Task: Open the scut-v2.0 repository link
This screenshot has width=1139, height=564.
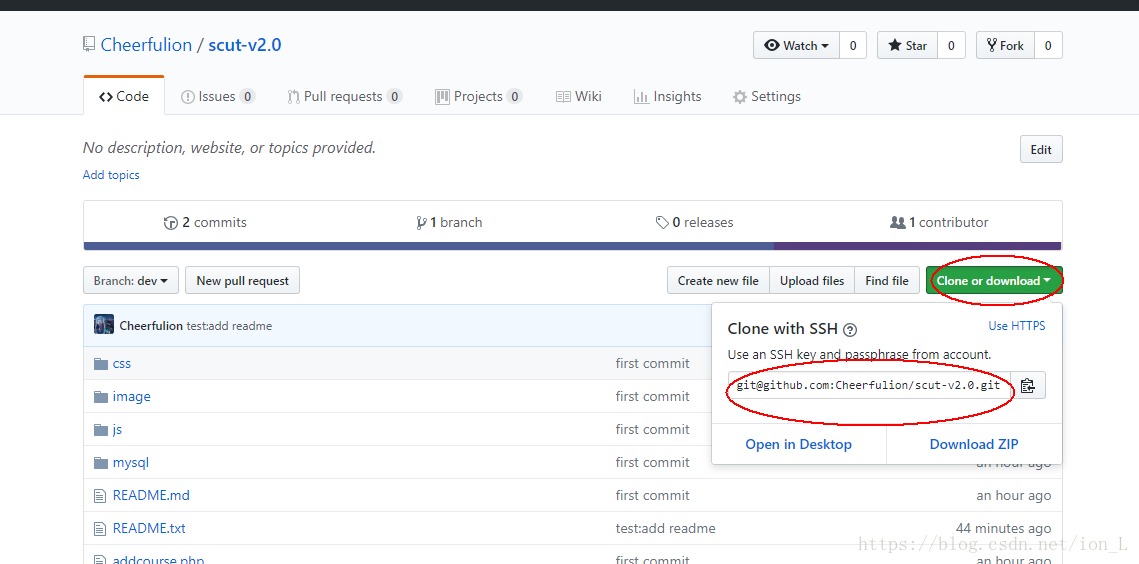Action: pyautogui.click(x=245, y=45)
